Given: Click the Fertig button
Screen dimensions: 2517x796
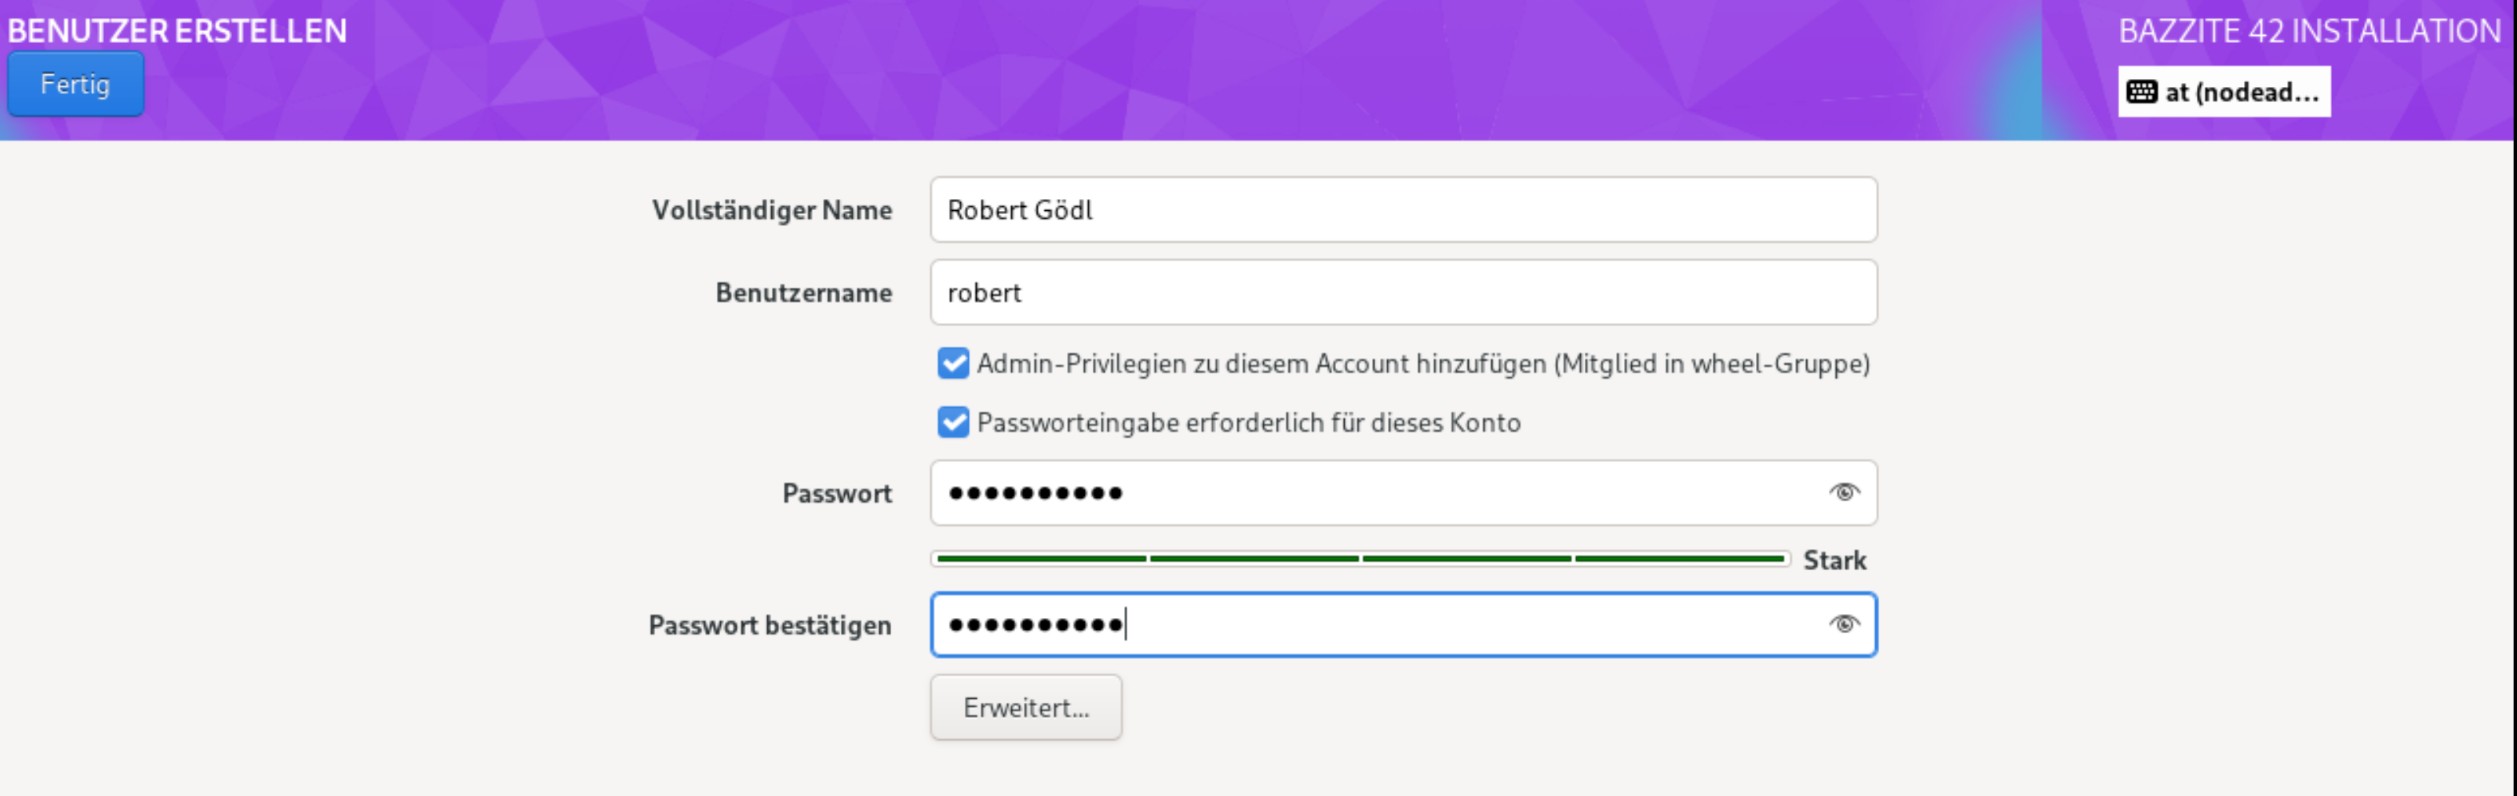Looking at the screenshot, I should 75,85.
